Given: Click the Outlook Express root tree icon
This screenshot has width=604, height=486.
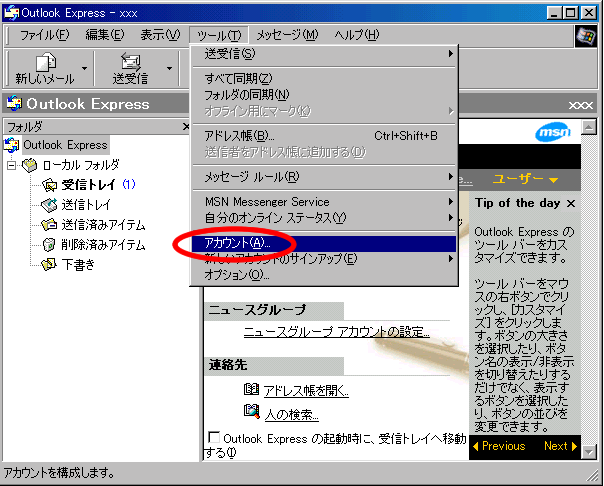Looking at the screenshot, I should tap(11, 145).
